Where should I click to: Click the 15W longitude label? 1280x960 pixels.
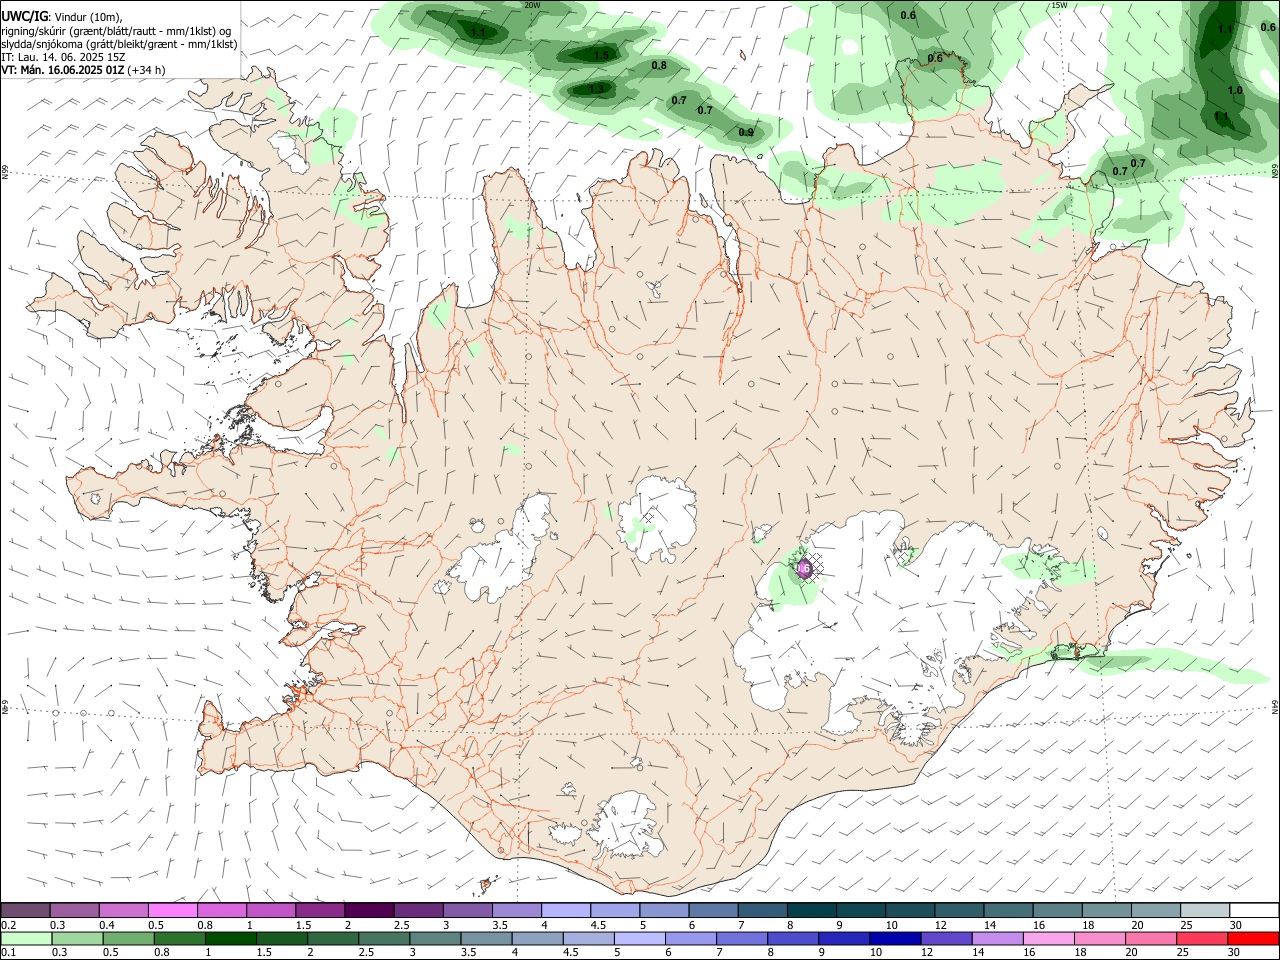(1059, 5)
